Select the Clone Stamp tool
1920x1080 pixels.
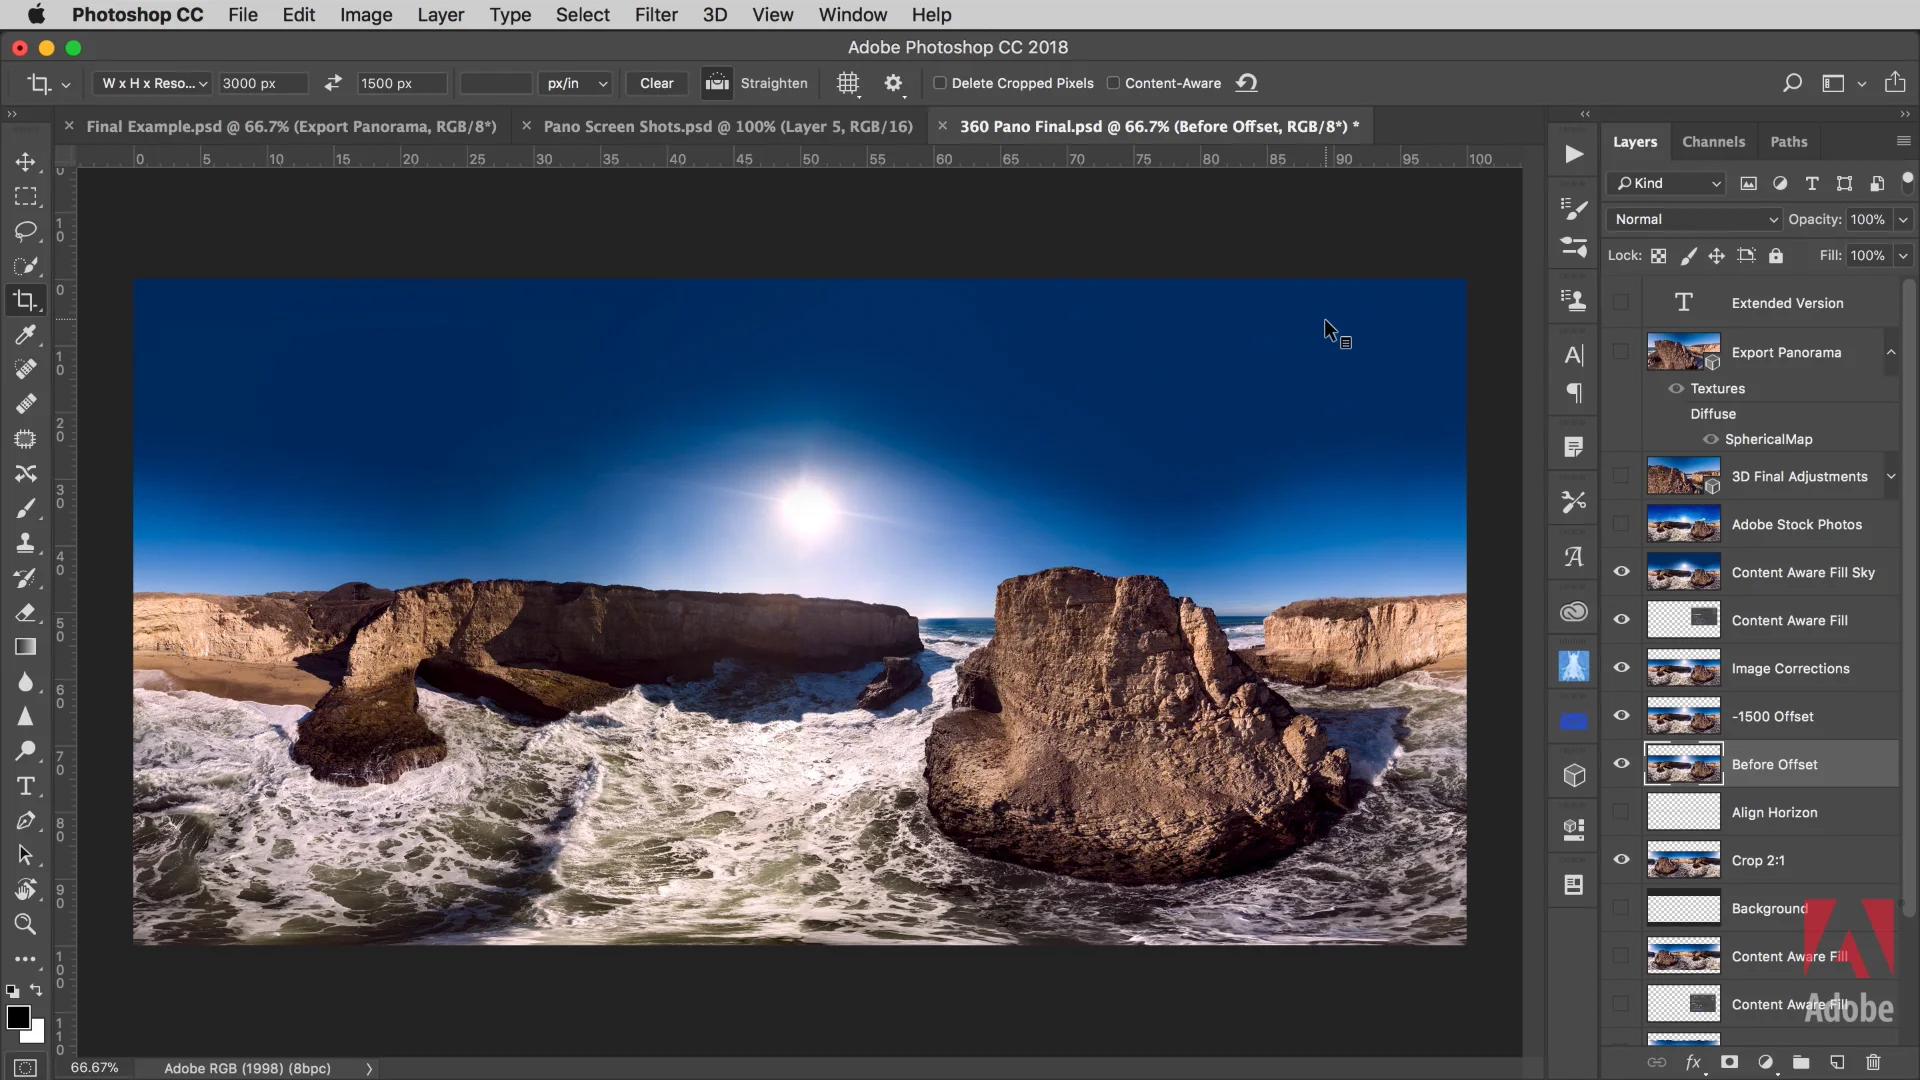tap(25, 543)
